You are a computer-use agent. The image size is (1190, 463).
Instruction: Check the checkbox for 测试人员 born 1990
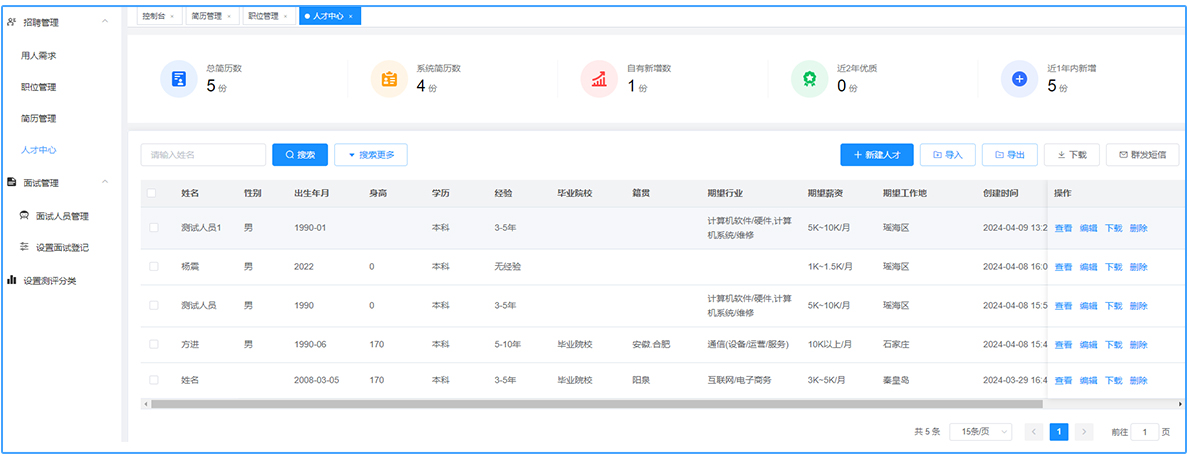pos(154,305)
